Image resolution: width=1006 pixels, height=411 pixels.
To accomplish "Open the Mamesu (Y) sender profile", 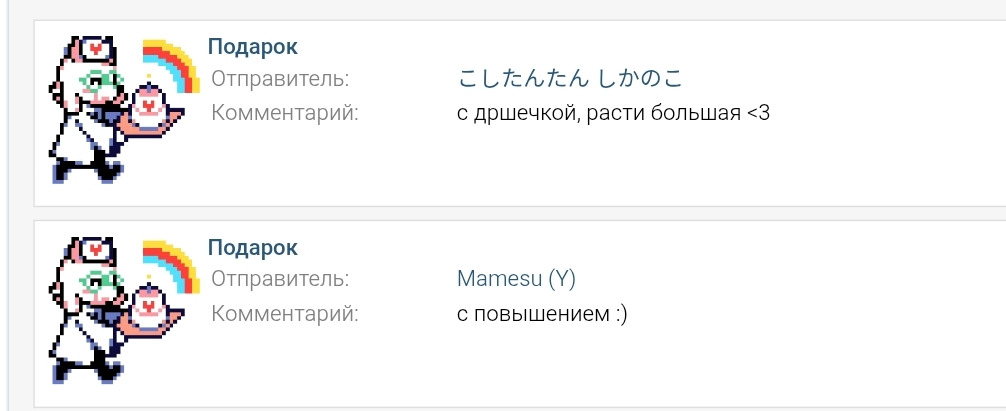I will click(516, 279).
